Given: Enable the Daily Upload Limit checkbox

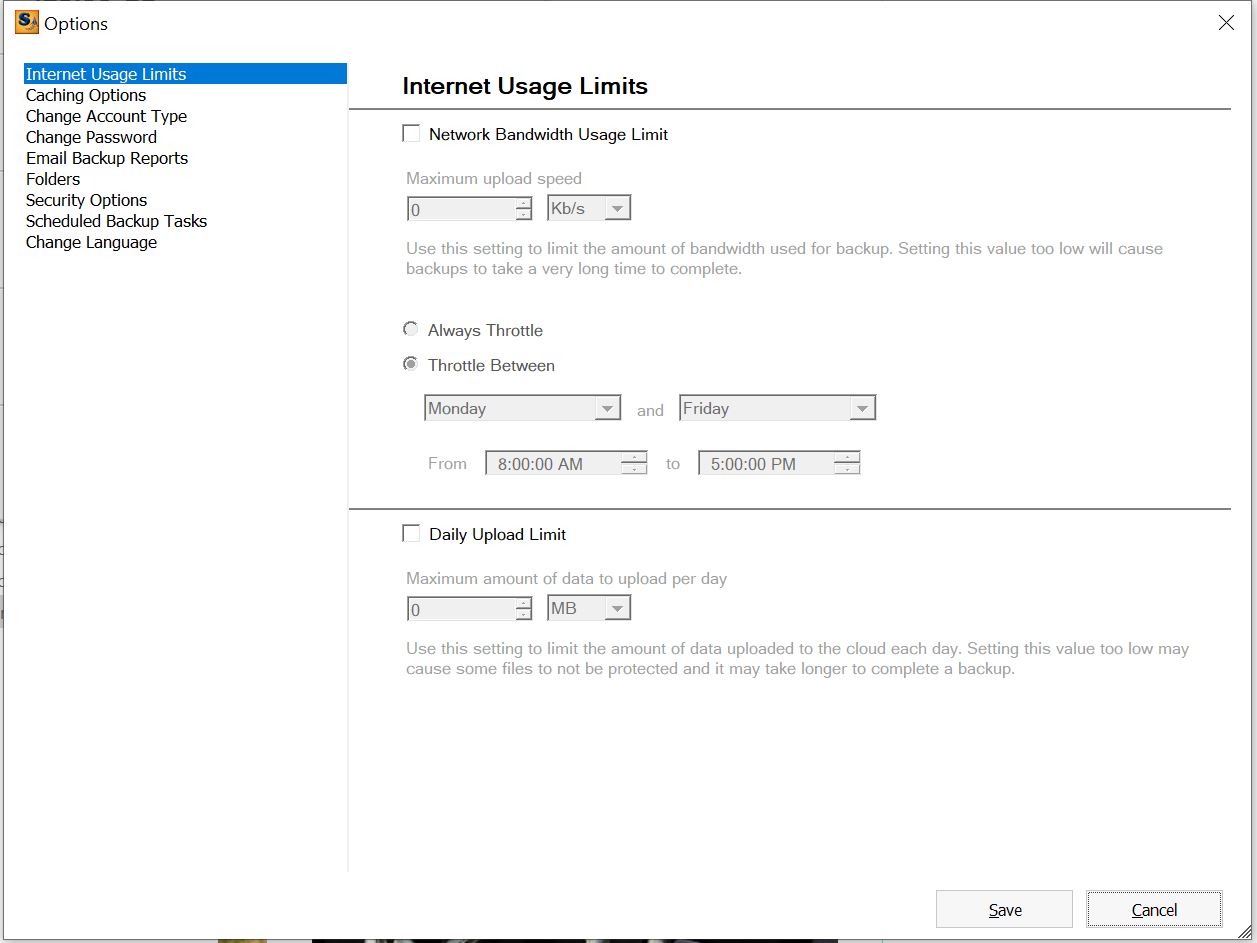Looking at the screenshot, I should (411, 534).
